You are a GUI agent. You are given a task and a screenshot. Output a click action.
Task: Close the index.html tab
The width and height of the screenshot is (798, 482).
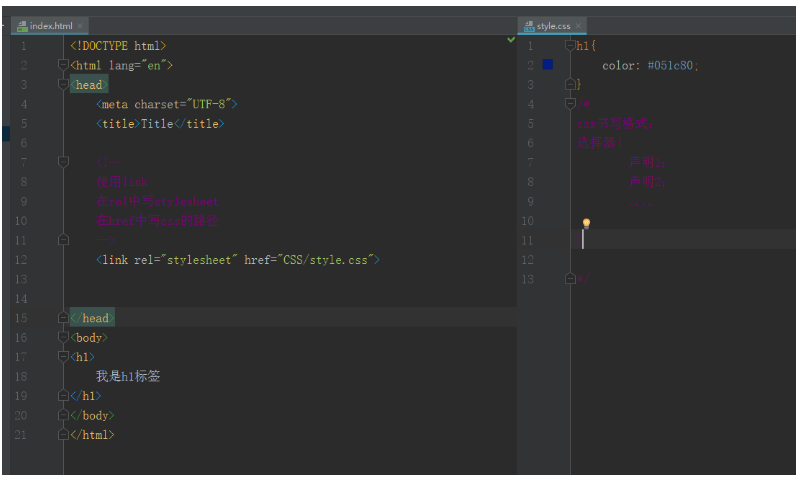[x=80, y=25]
